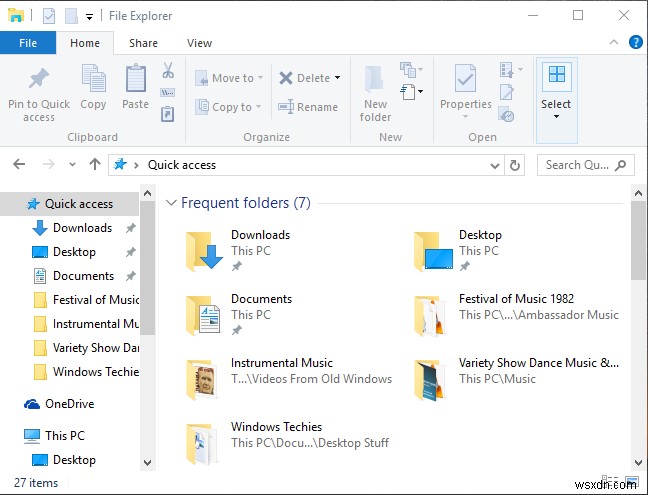This screenshot has height=495, width=648.
Task: Click Pin to Quick access button
Action: tap(39, 95)
